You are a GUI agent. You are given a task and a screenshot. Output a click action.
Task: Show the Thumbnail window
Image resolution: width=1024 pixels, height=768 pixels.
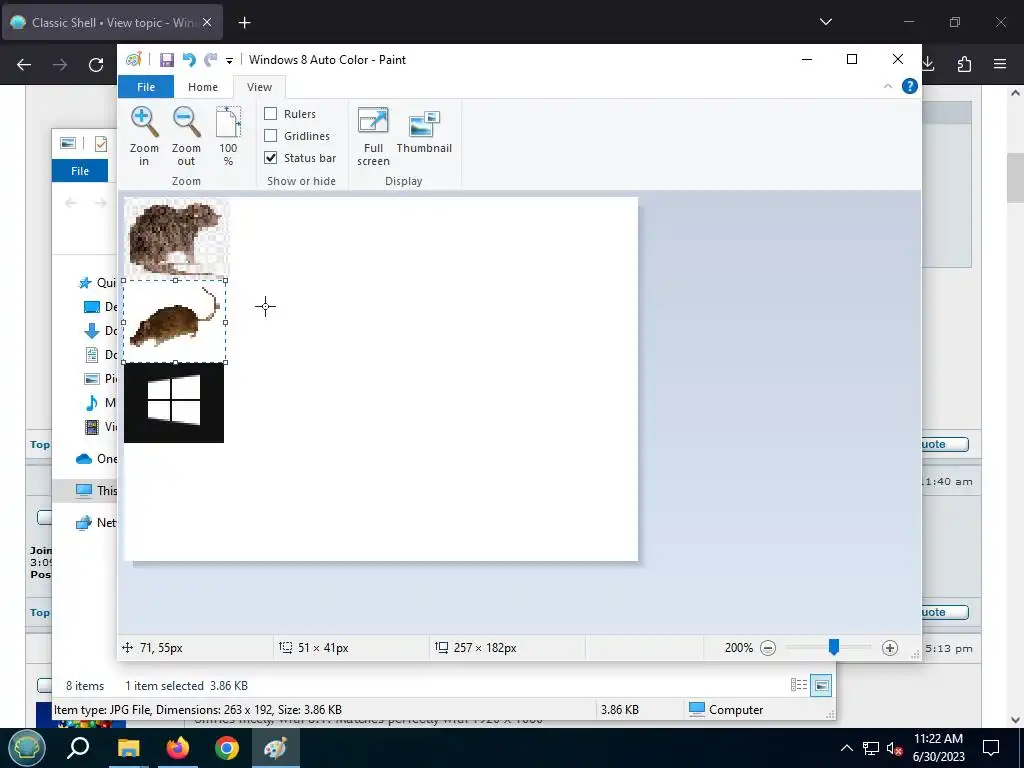pyautogui.click(x=424, y=131)
